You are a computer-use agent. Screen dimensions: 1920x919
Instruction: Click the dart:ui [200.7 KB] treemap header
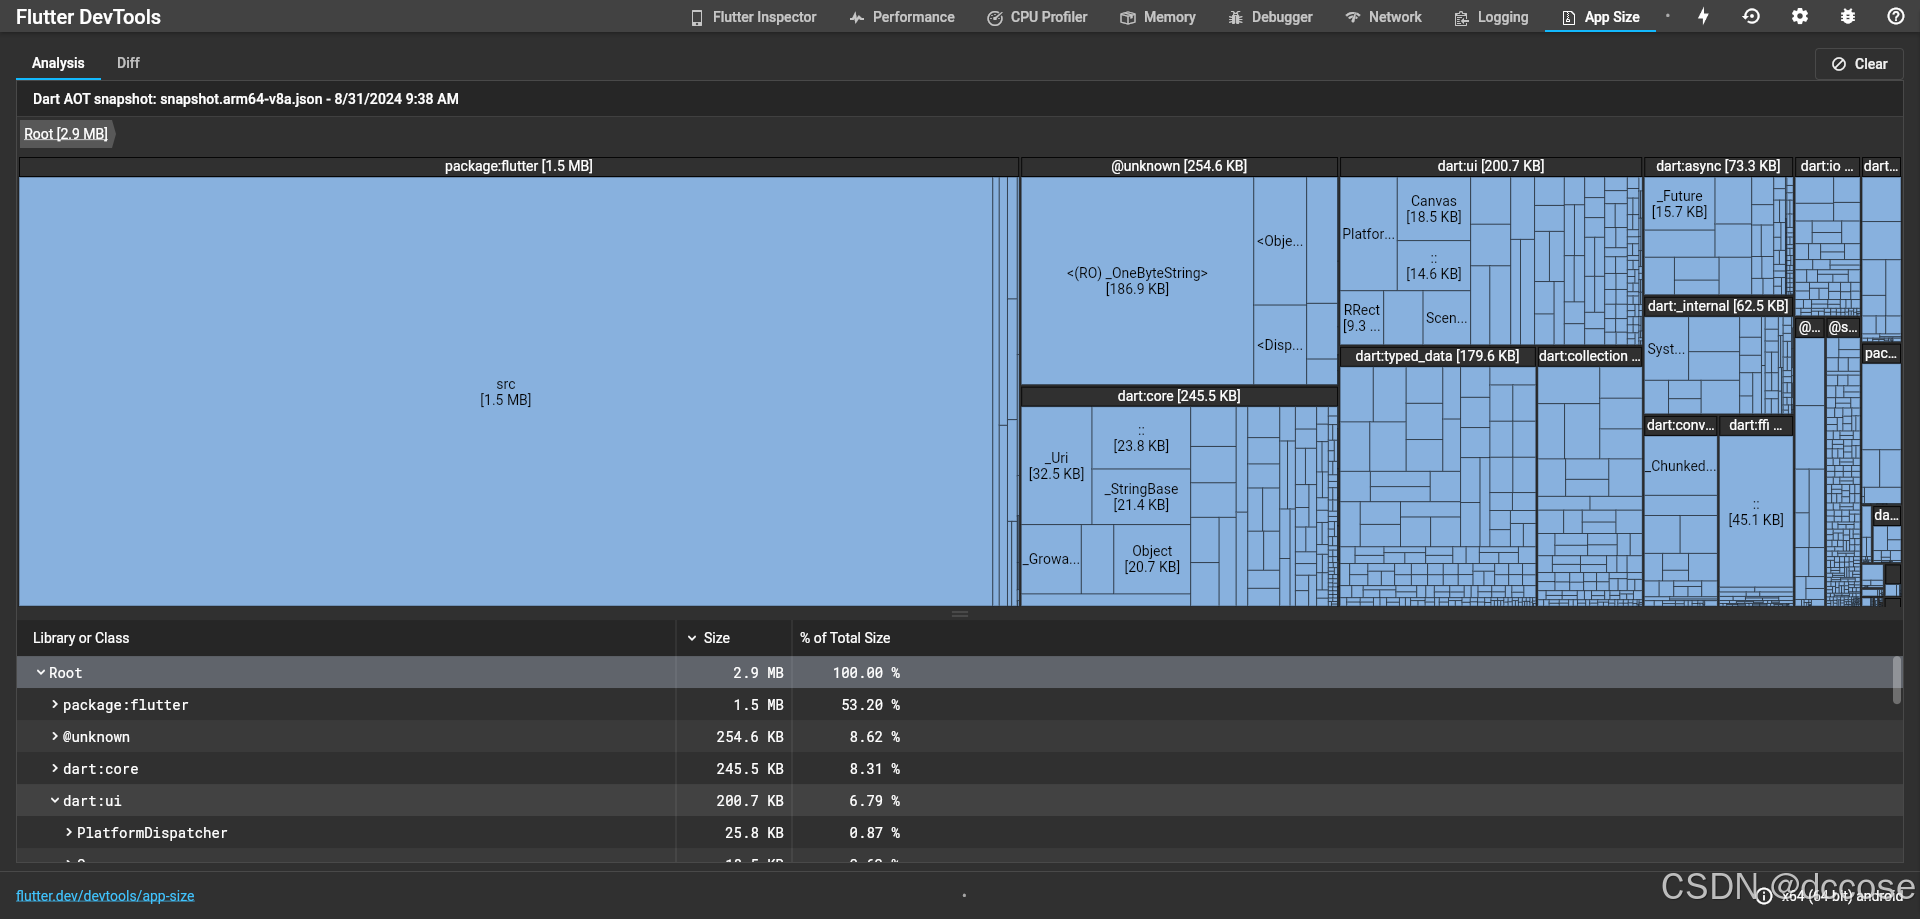tap(1490, 166)
